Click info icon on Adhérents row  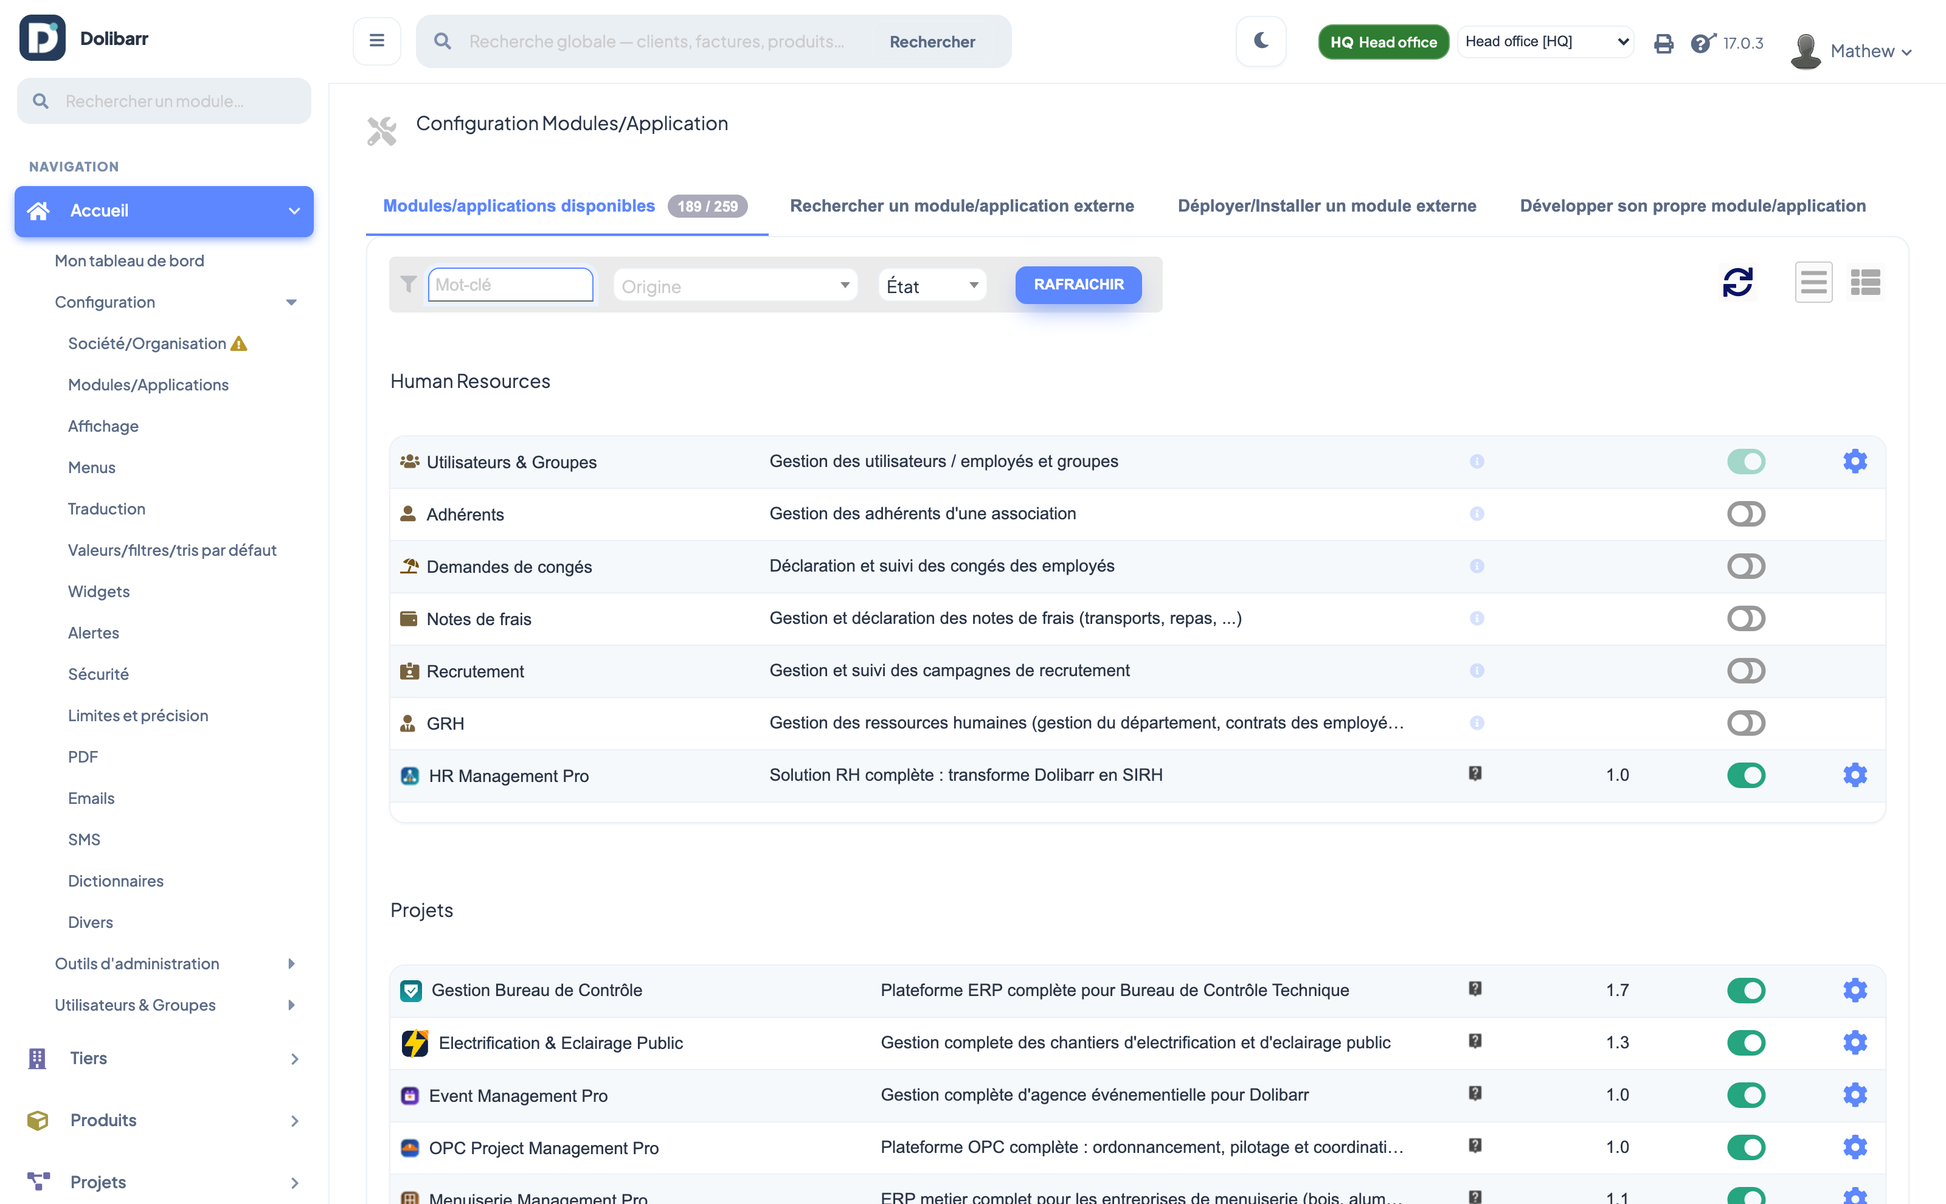pos(1477,514)
